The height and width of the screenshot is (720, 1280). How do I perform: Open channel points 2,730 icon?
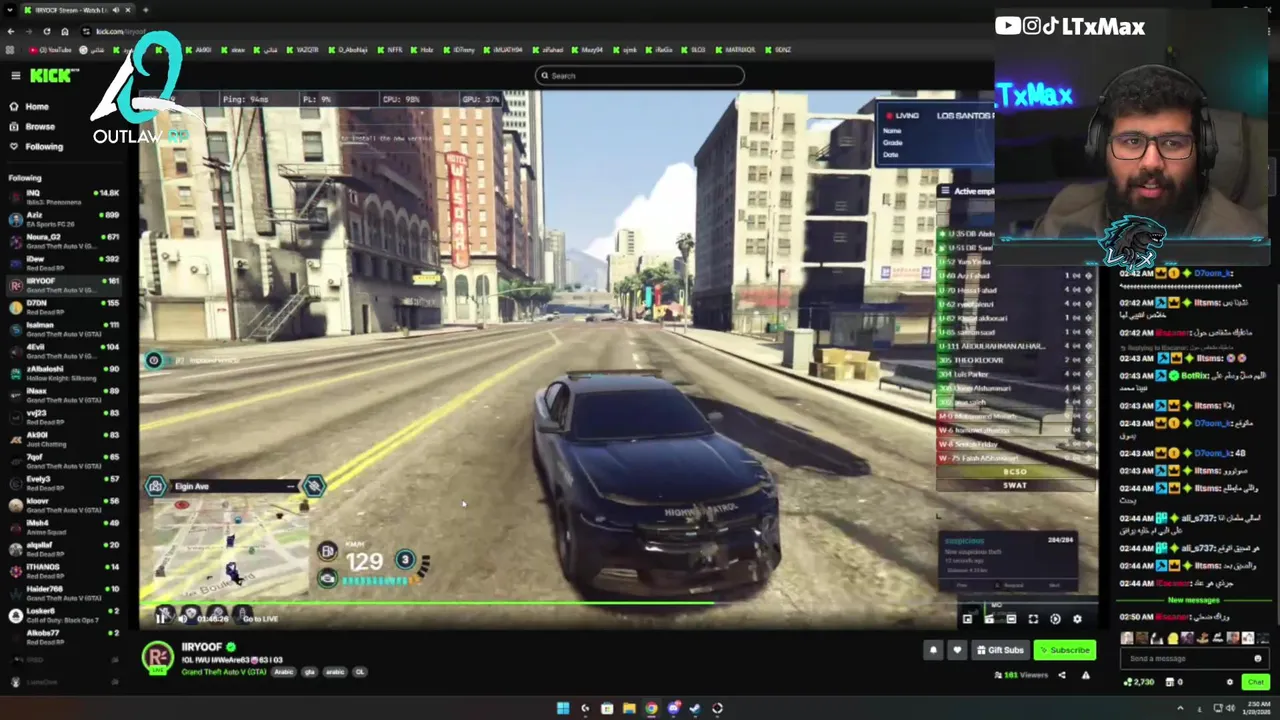[1139, 682]
